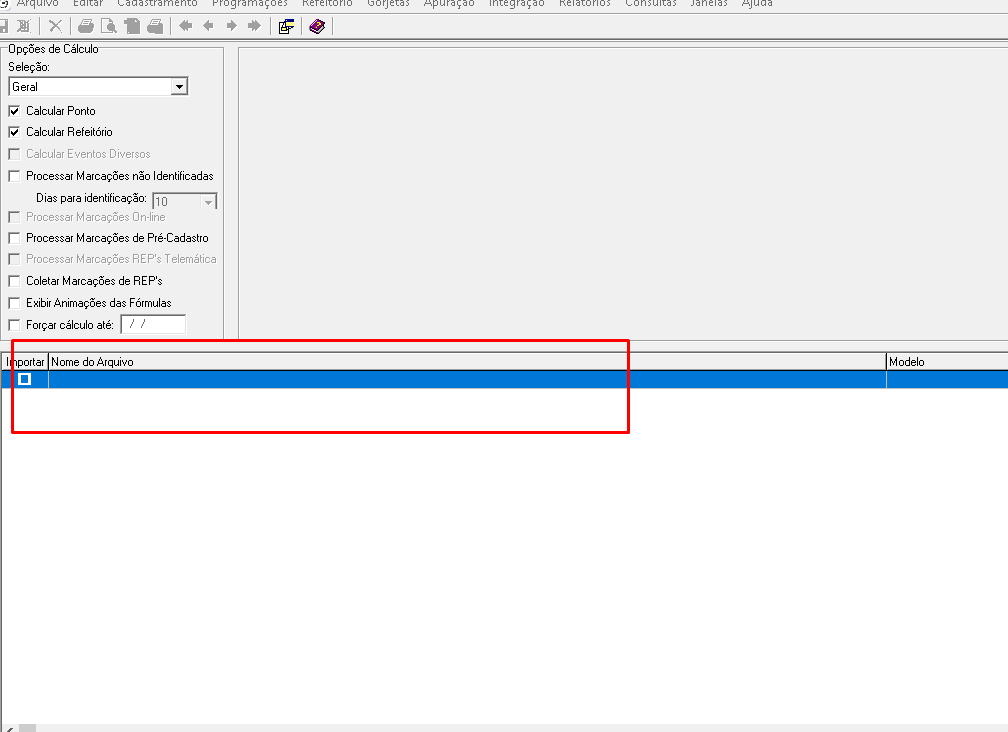1008x732 pixels.
Task: Enable Processar Marcações não Identificadas
Action: [14, 176]
